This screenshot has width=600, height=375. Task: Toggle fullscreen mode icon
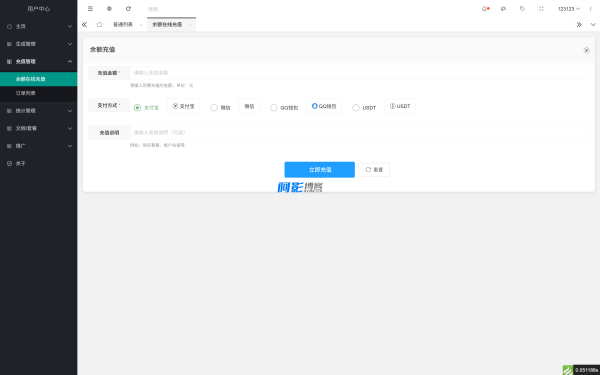pyautogui.click(x=541, y=8)
